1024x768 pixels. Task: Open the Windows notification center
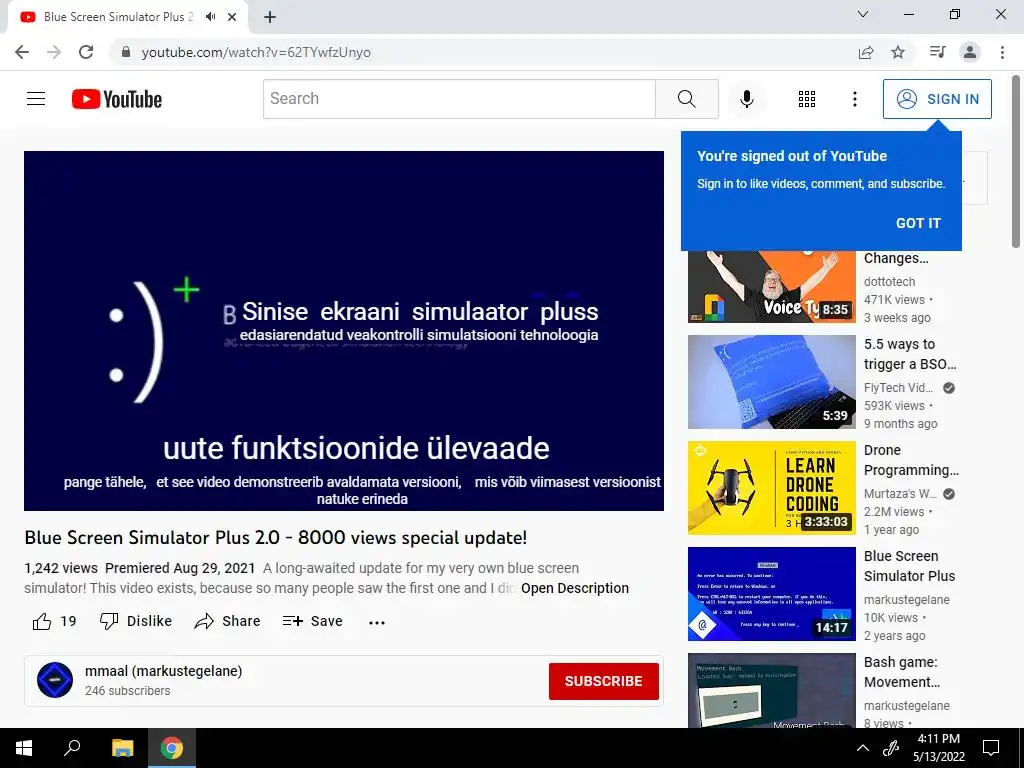(x=991, y=748)
